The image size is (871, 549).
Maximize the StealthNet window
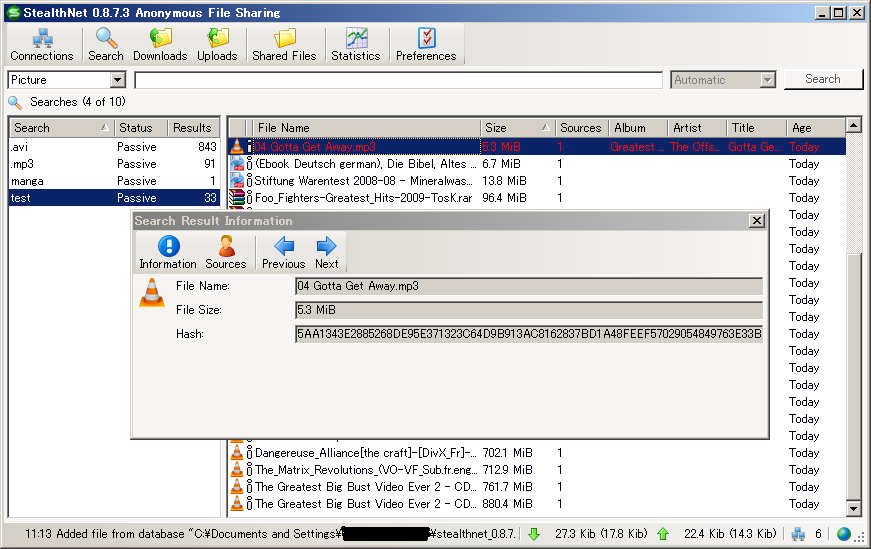839,13
